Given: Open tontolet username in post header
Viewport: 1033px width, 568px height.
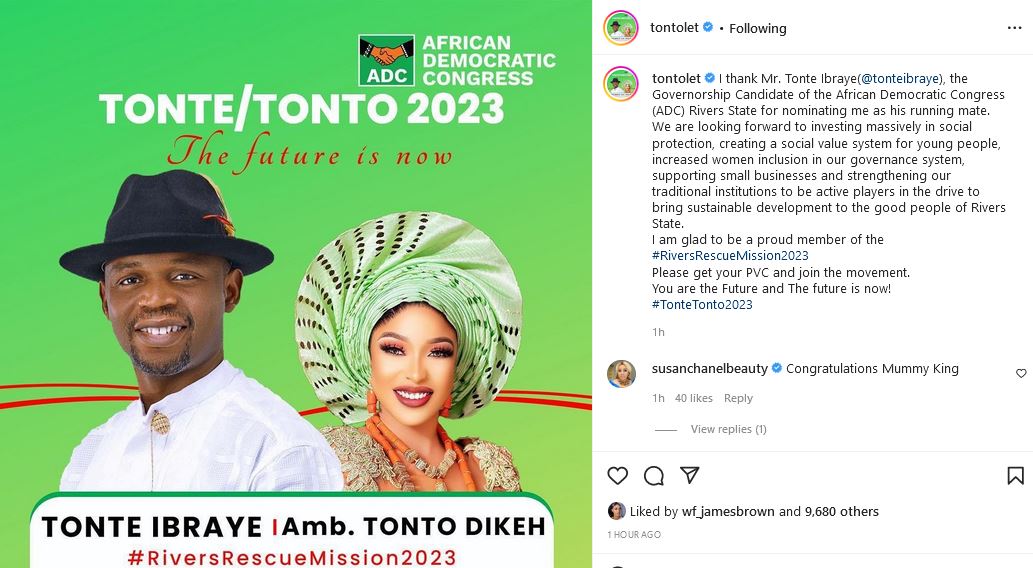Looking at the screenshot, I should point(675,28).
